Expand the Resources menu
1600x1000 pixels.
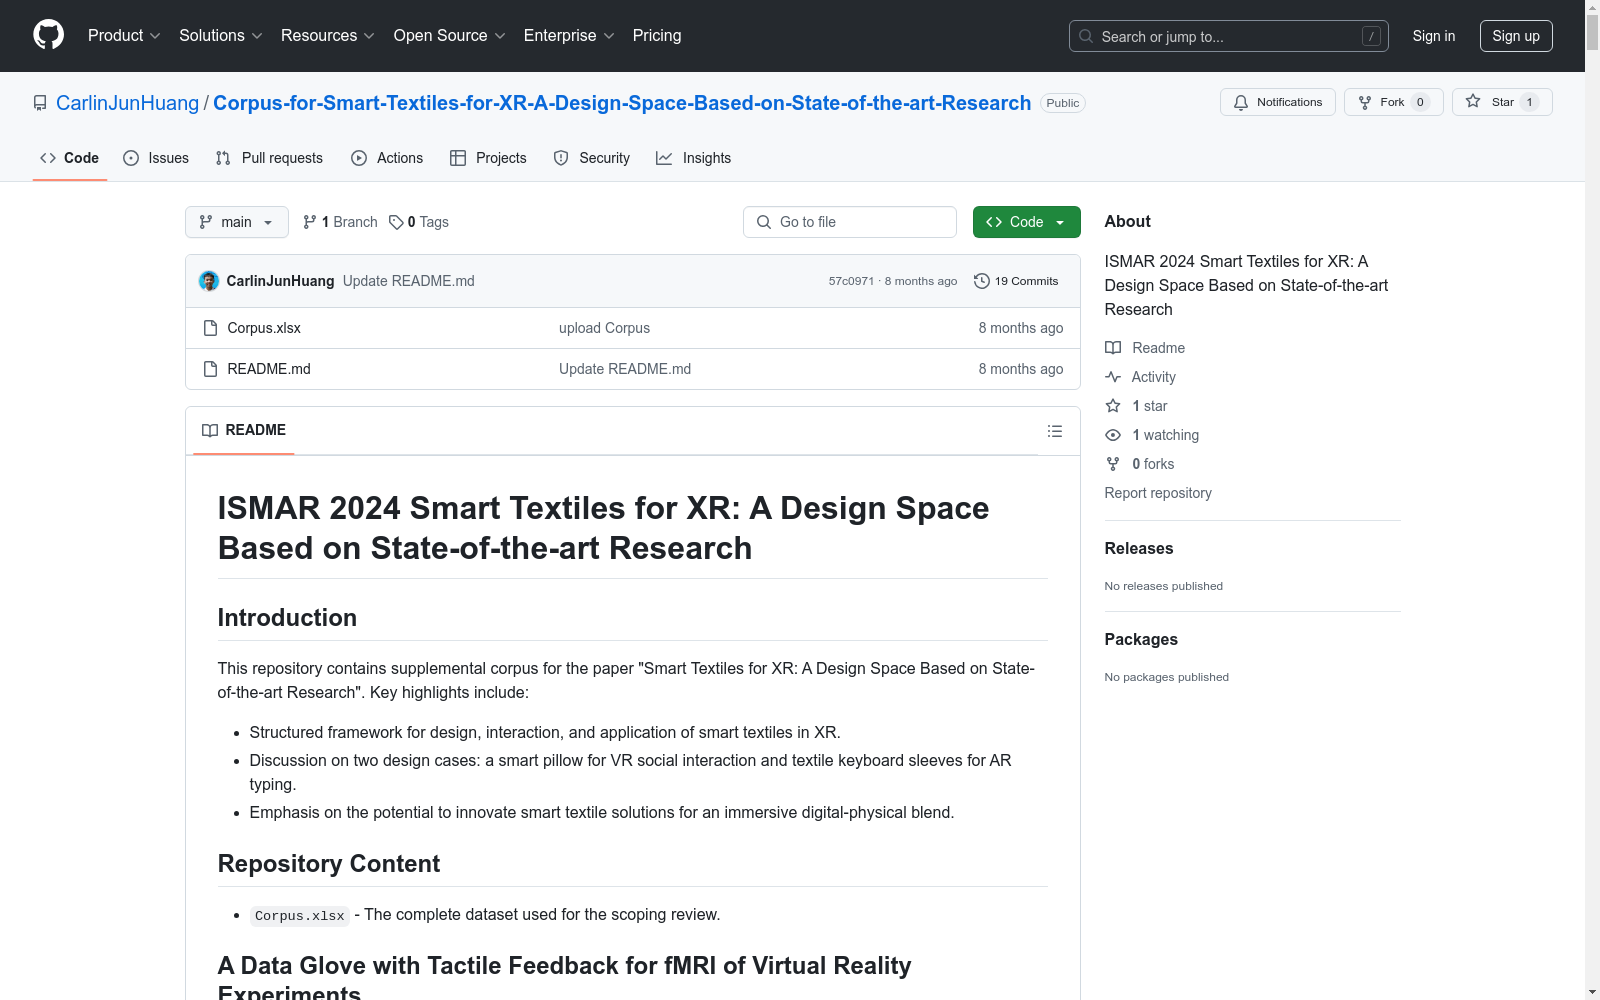pos(328,36)
